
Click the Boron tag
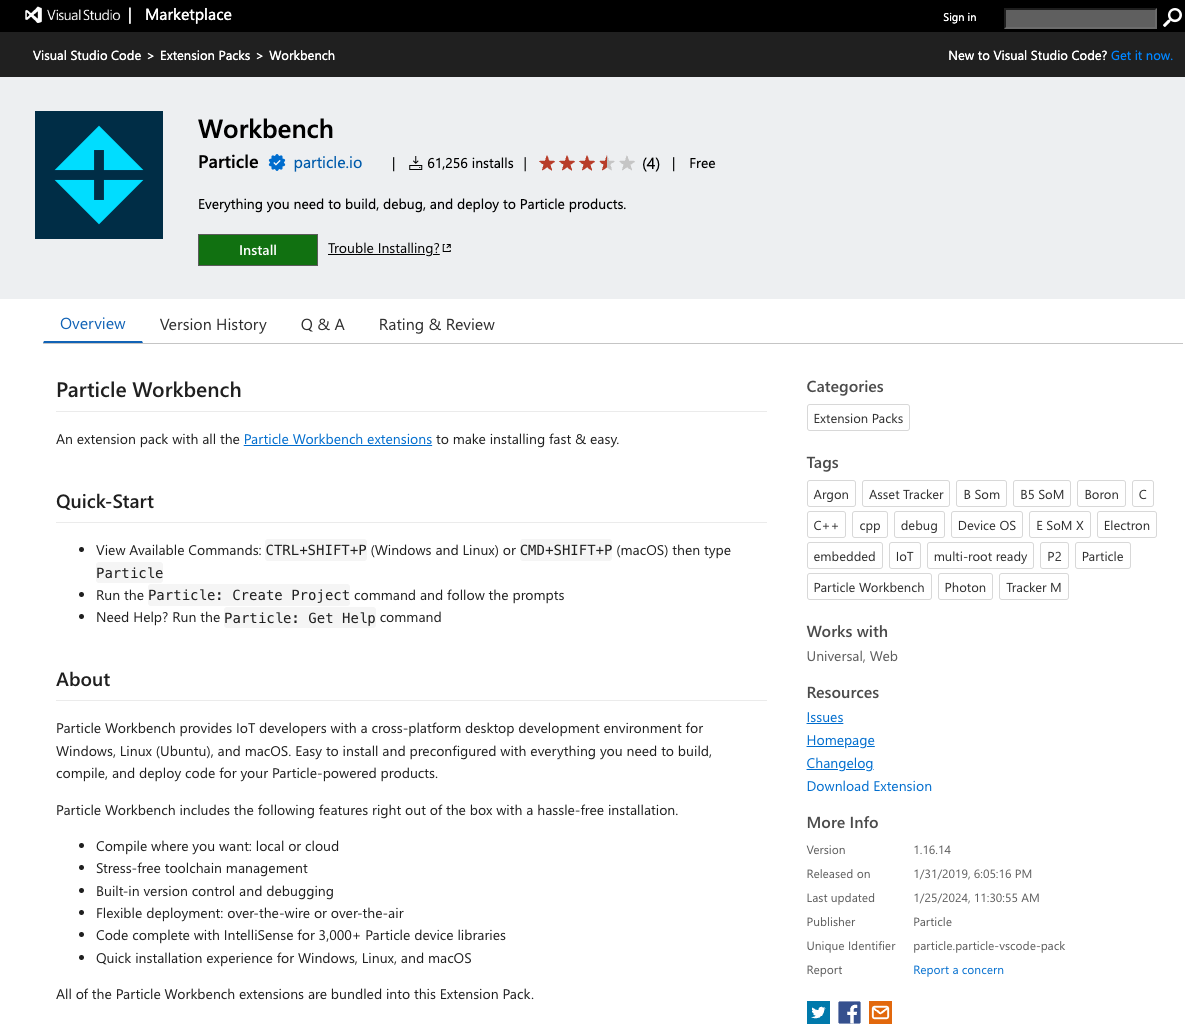tap(1101, 494)
